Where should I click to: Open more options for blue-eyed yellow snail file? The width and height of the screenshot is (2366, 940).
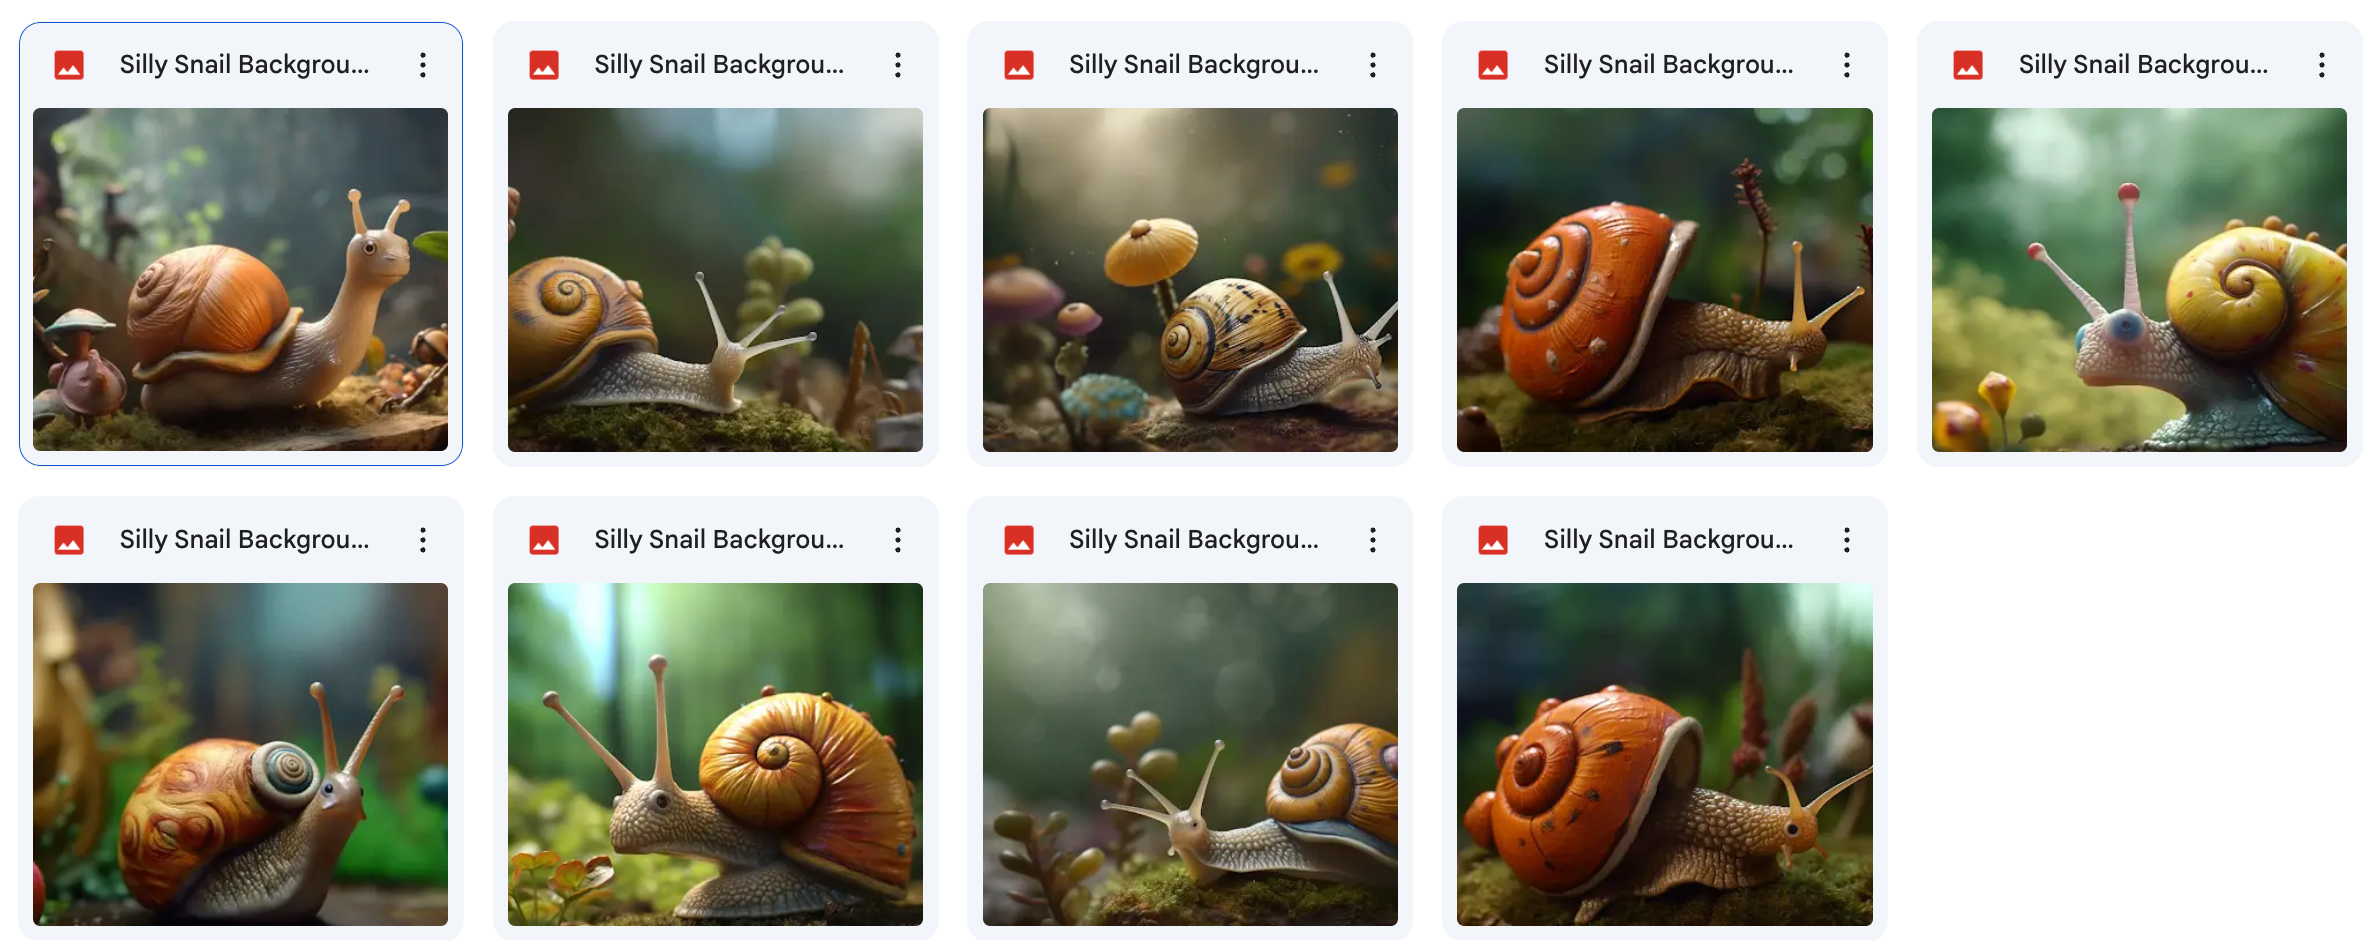pos(2321,65)
